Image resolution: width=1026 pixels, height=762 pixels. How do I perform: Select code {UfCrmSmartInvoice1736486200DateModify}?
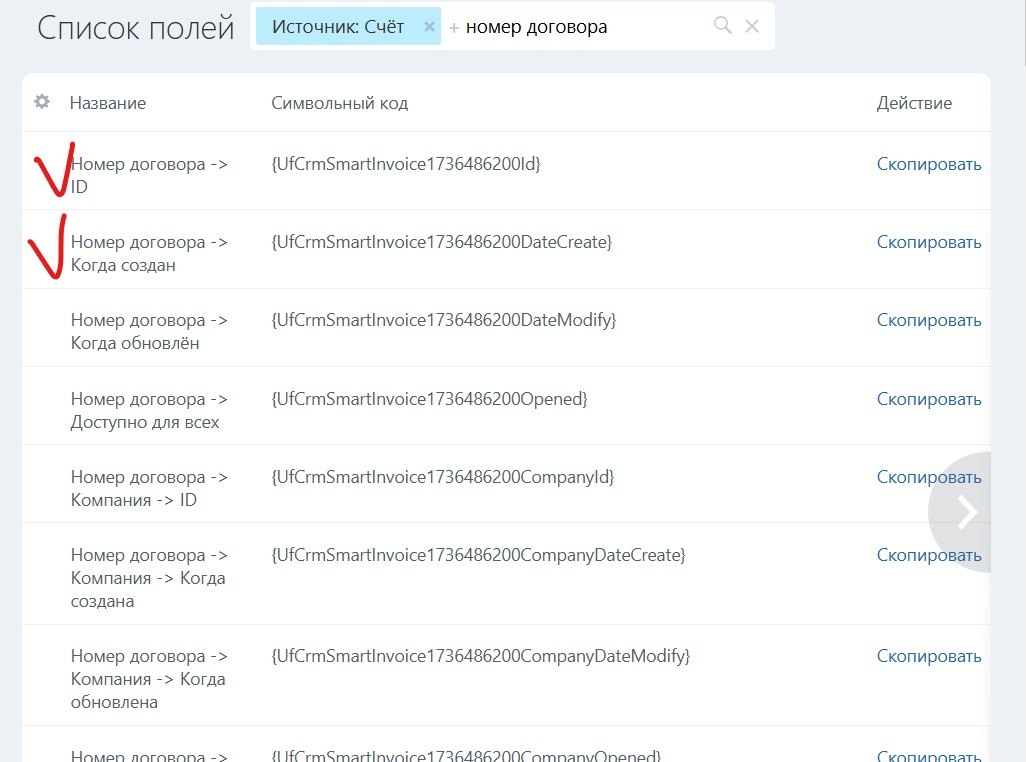click(x=444, y=320)
